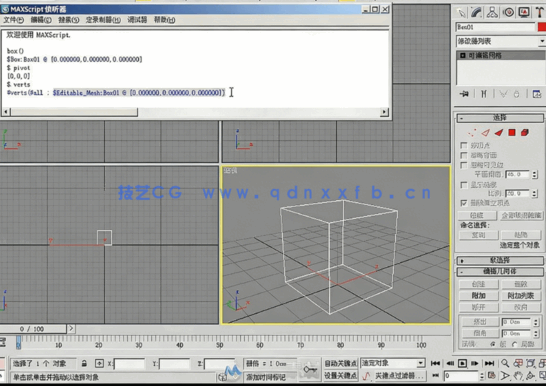Step to next frame
The image size is (546, 386).
point(475,363)
